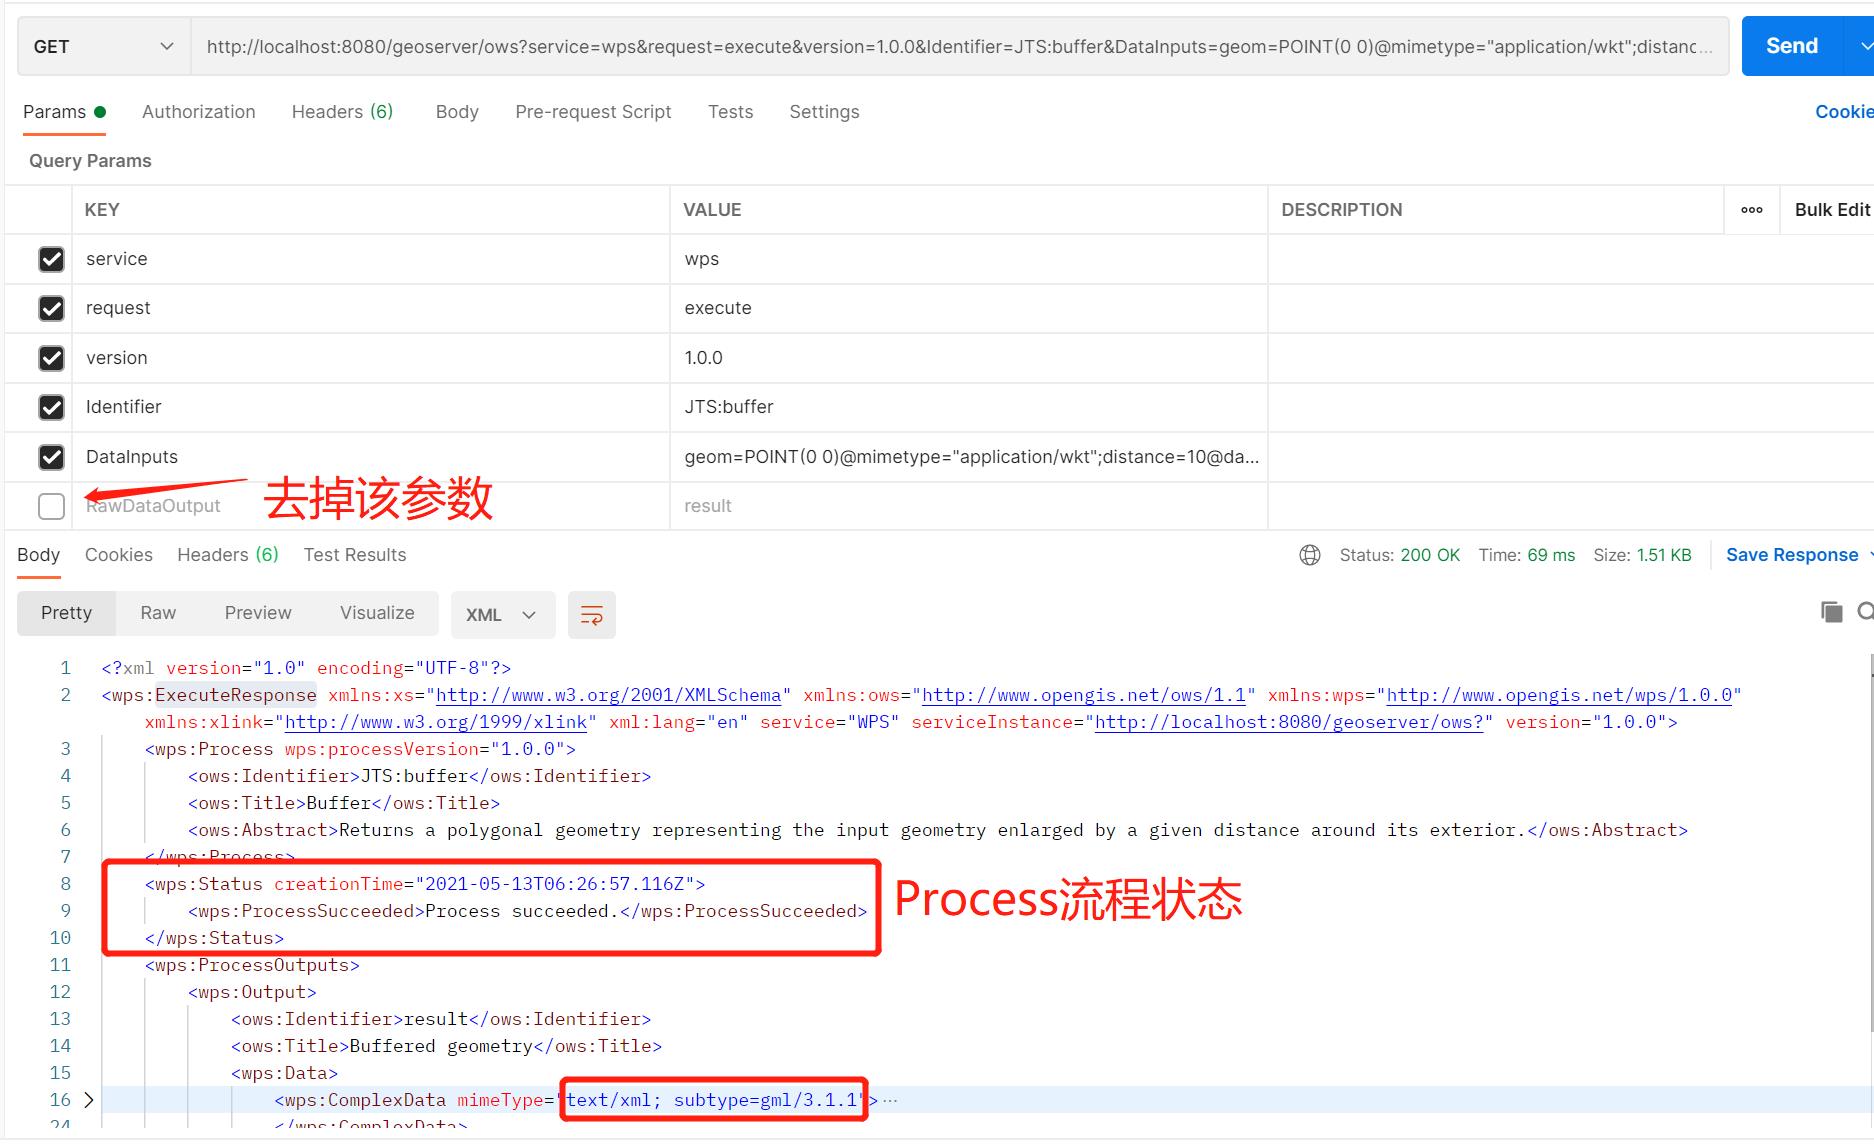The image size is (1874, 1147).
Task: Open the XML format dropdown
Action: 502,615
